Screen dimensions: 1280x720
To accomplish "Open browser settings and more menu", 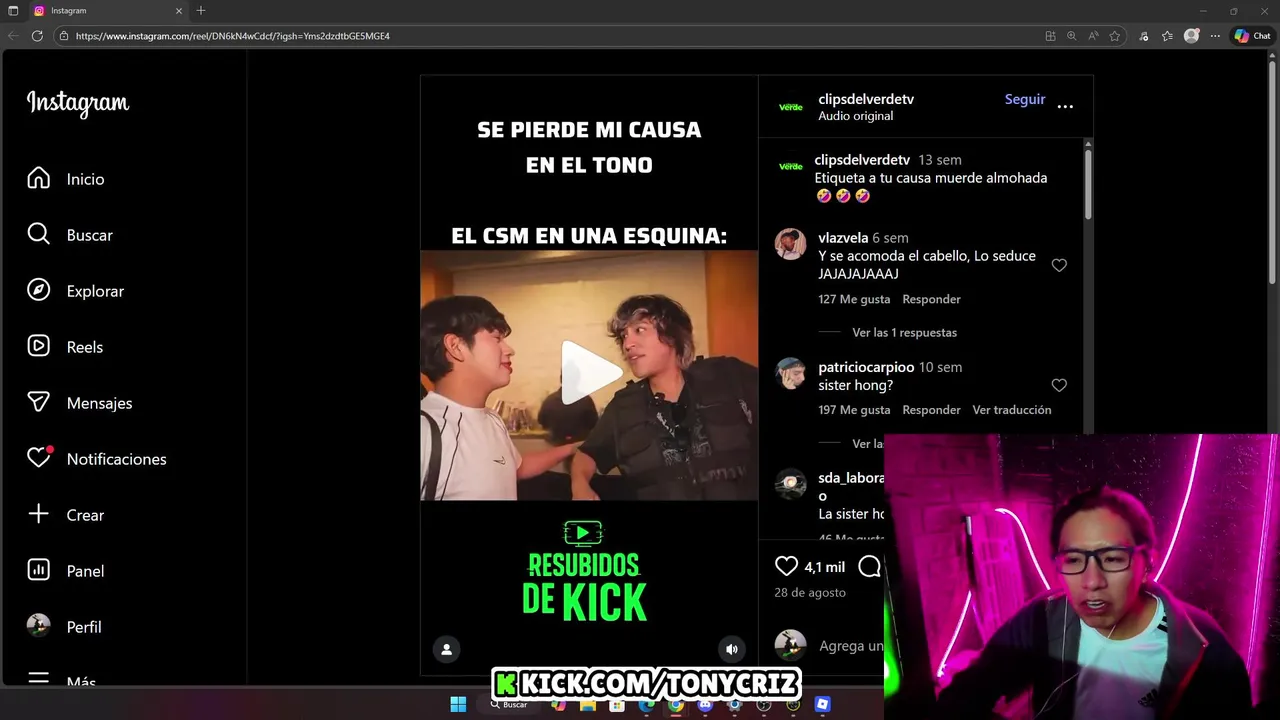I will coord(1215,36).
